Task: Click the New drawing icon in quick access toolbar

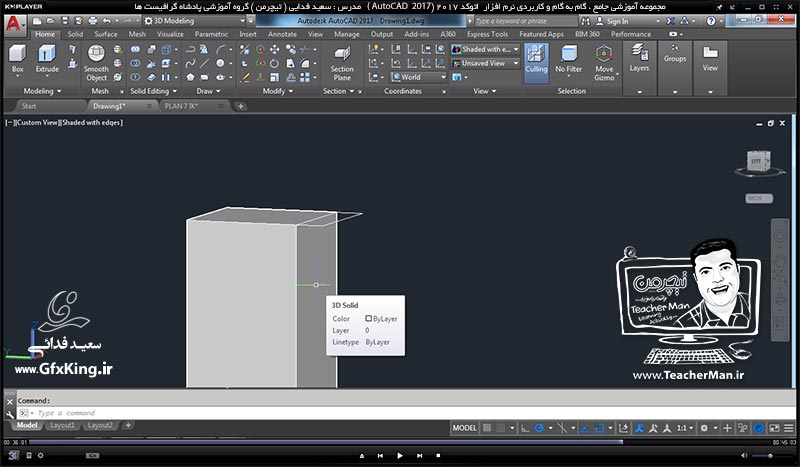Action: click(x=37, y=21)
